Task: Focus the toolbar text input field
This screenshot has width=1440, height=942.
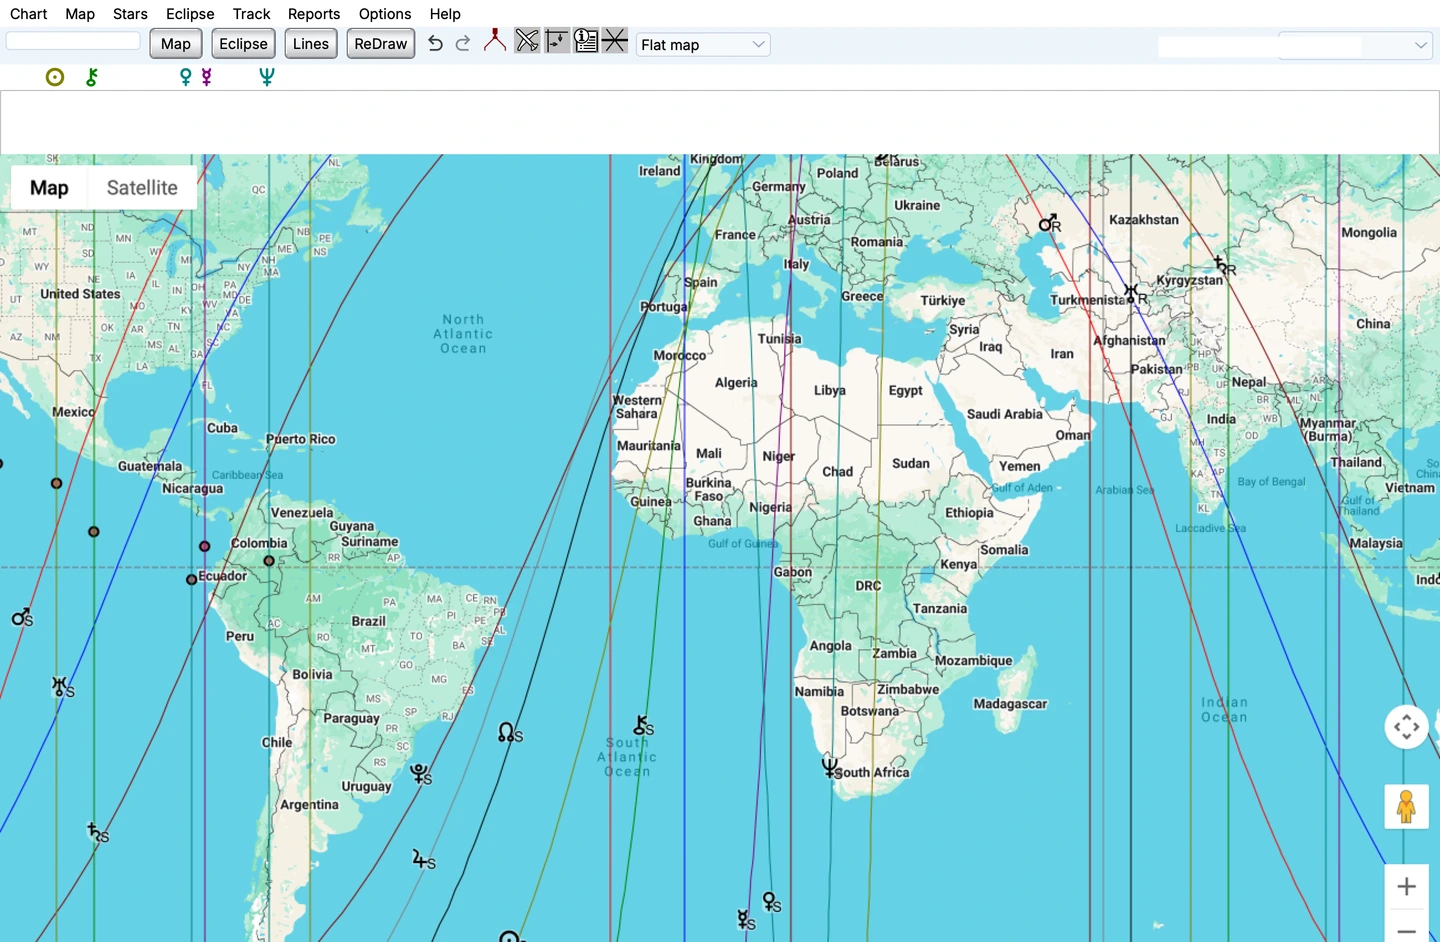Action: (73, 41)
